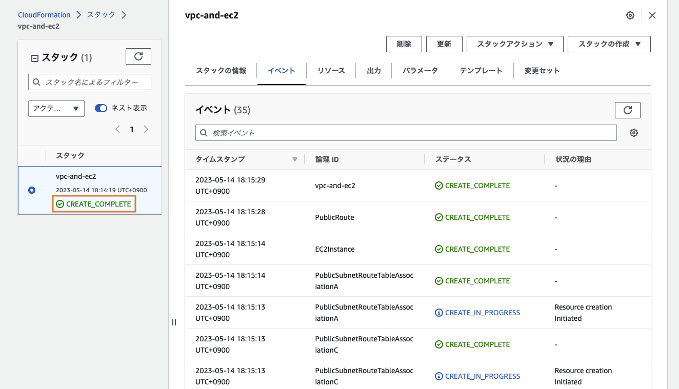Screen dimensions: 679x389
Task: Click the stack's CREATE_COMPLETE status in sidebar
Action: point(94,204)
